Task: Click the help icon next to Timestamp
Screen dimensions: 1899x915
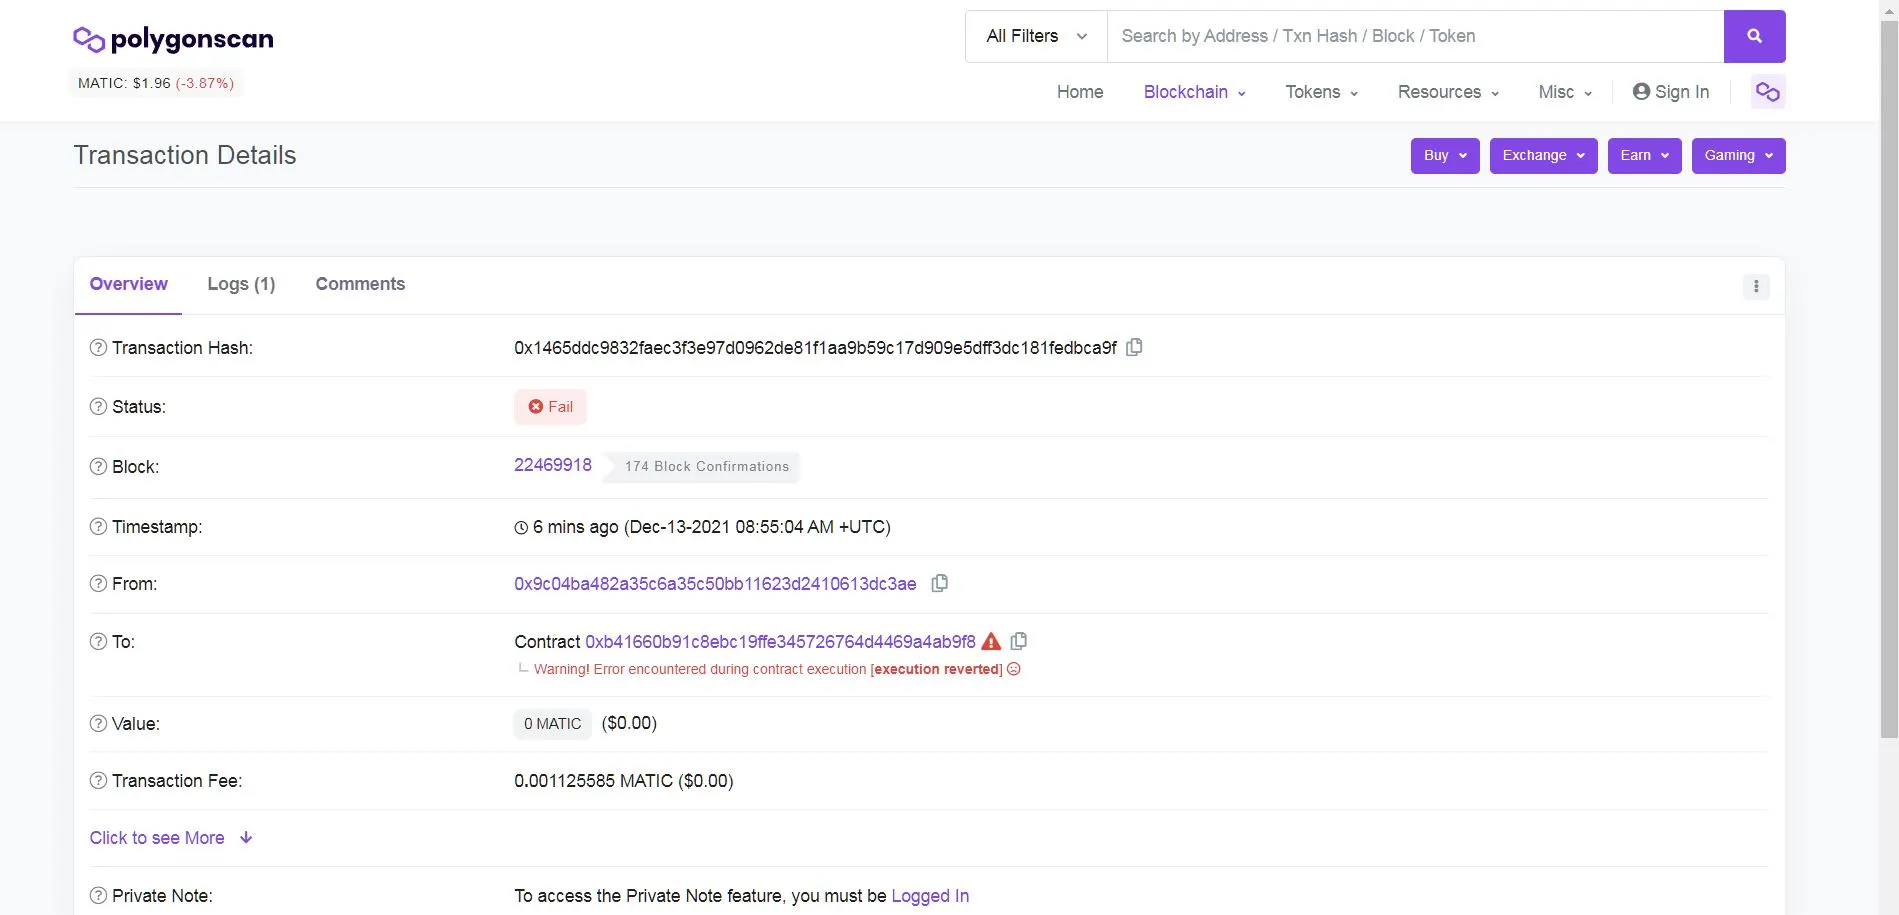Action: tap(98, 527)
